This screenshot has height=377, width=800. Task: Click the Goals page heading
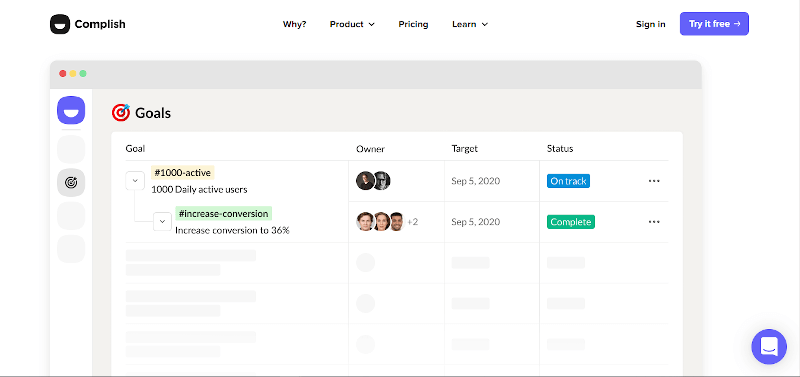pyautogui.click(x=153, y=113)
